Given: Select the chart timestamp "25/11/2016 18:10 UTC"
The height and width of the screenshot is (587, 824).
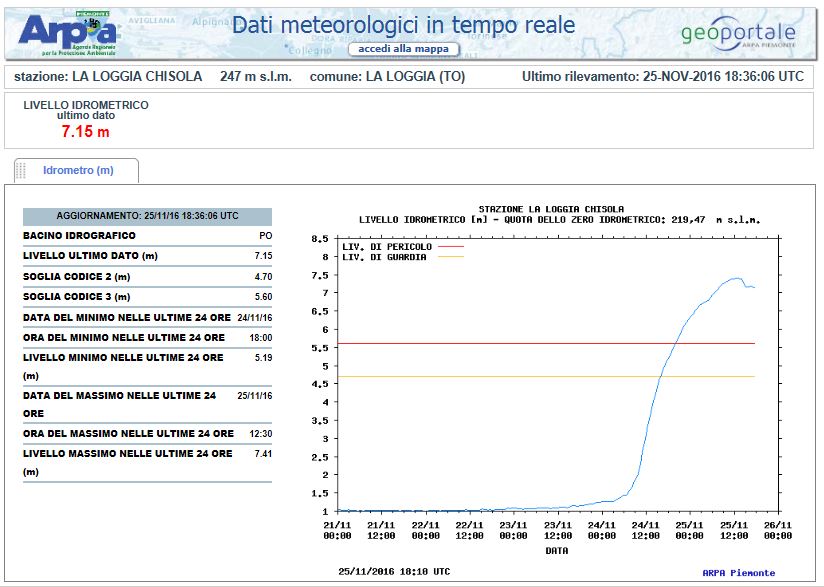Looking at the screenshot, I should (x=394, y=571).
